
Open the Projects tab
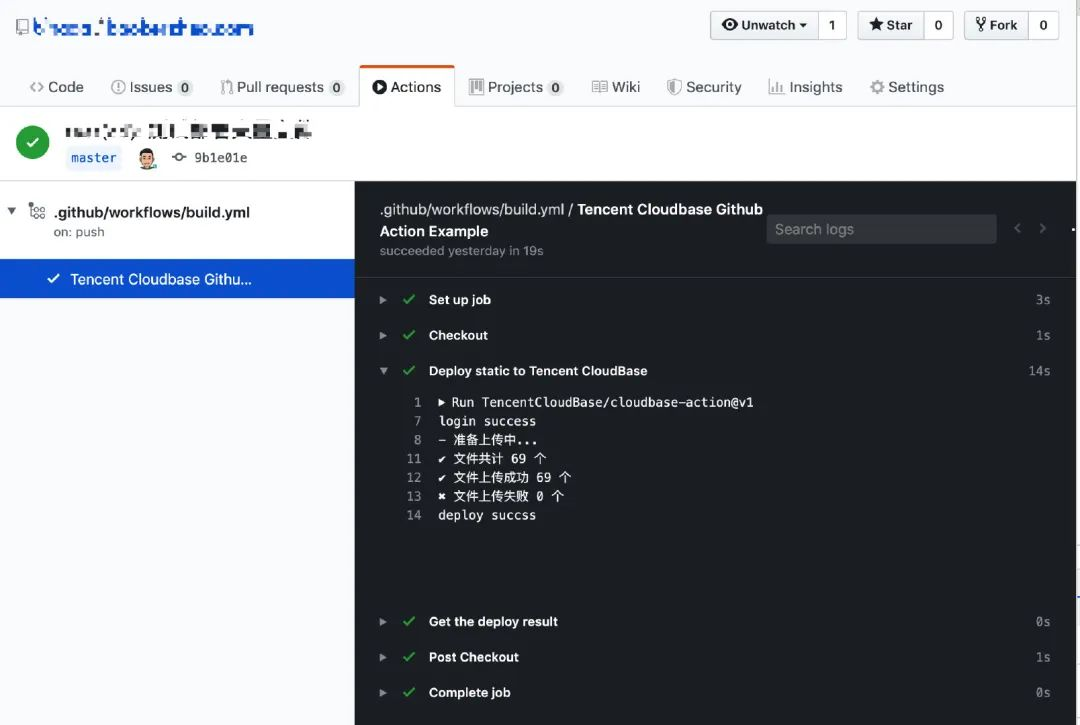(x=516, y=87)
